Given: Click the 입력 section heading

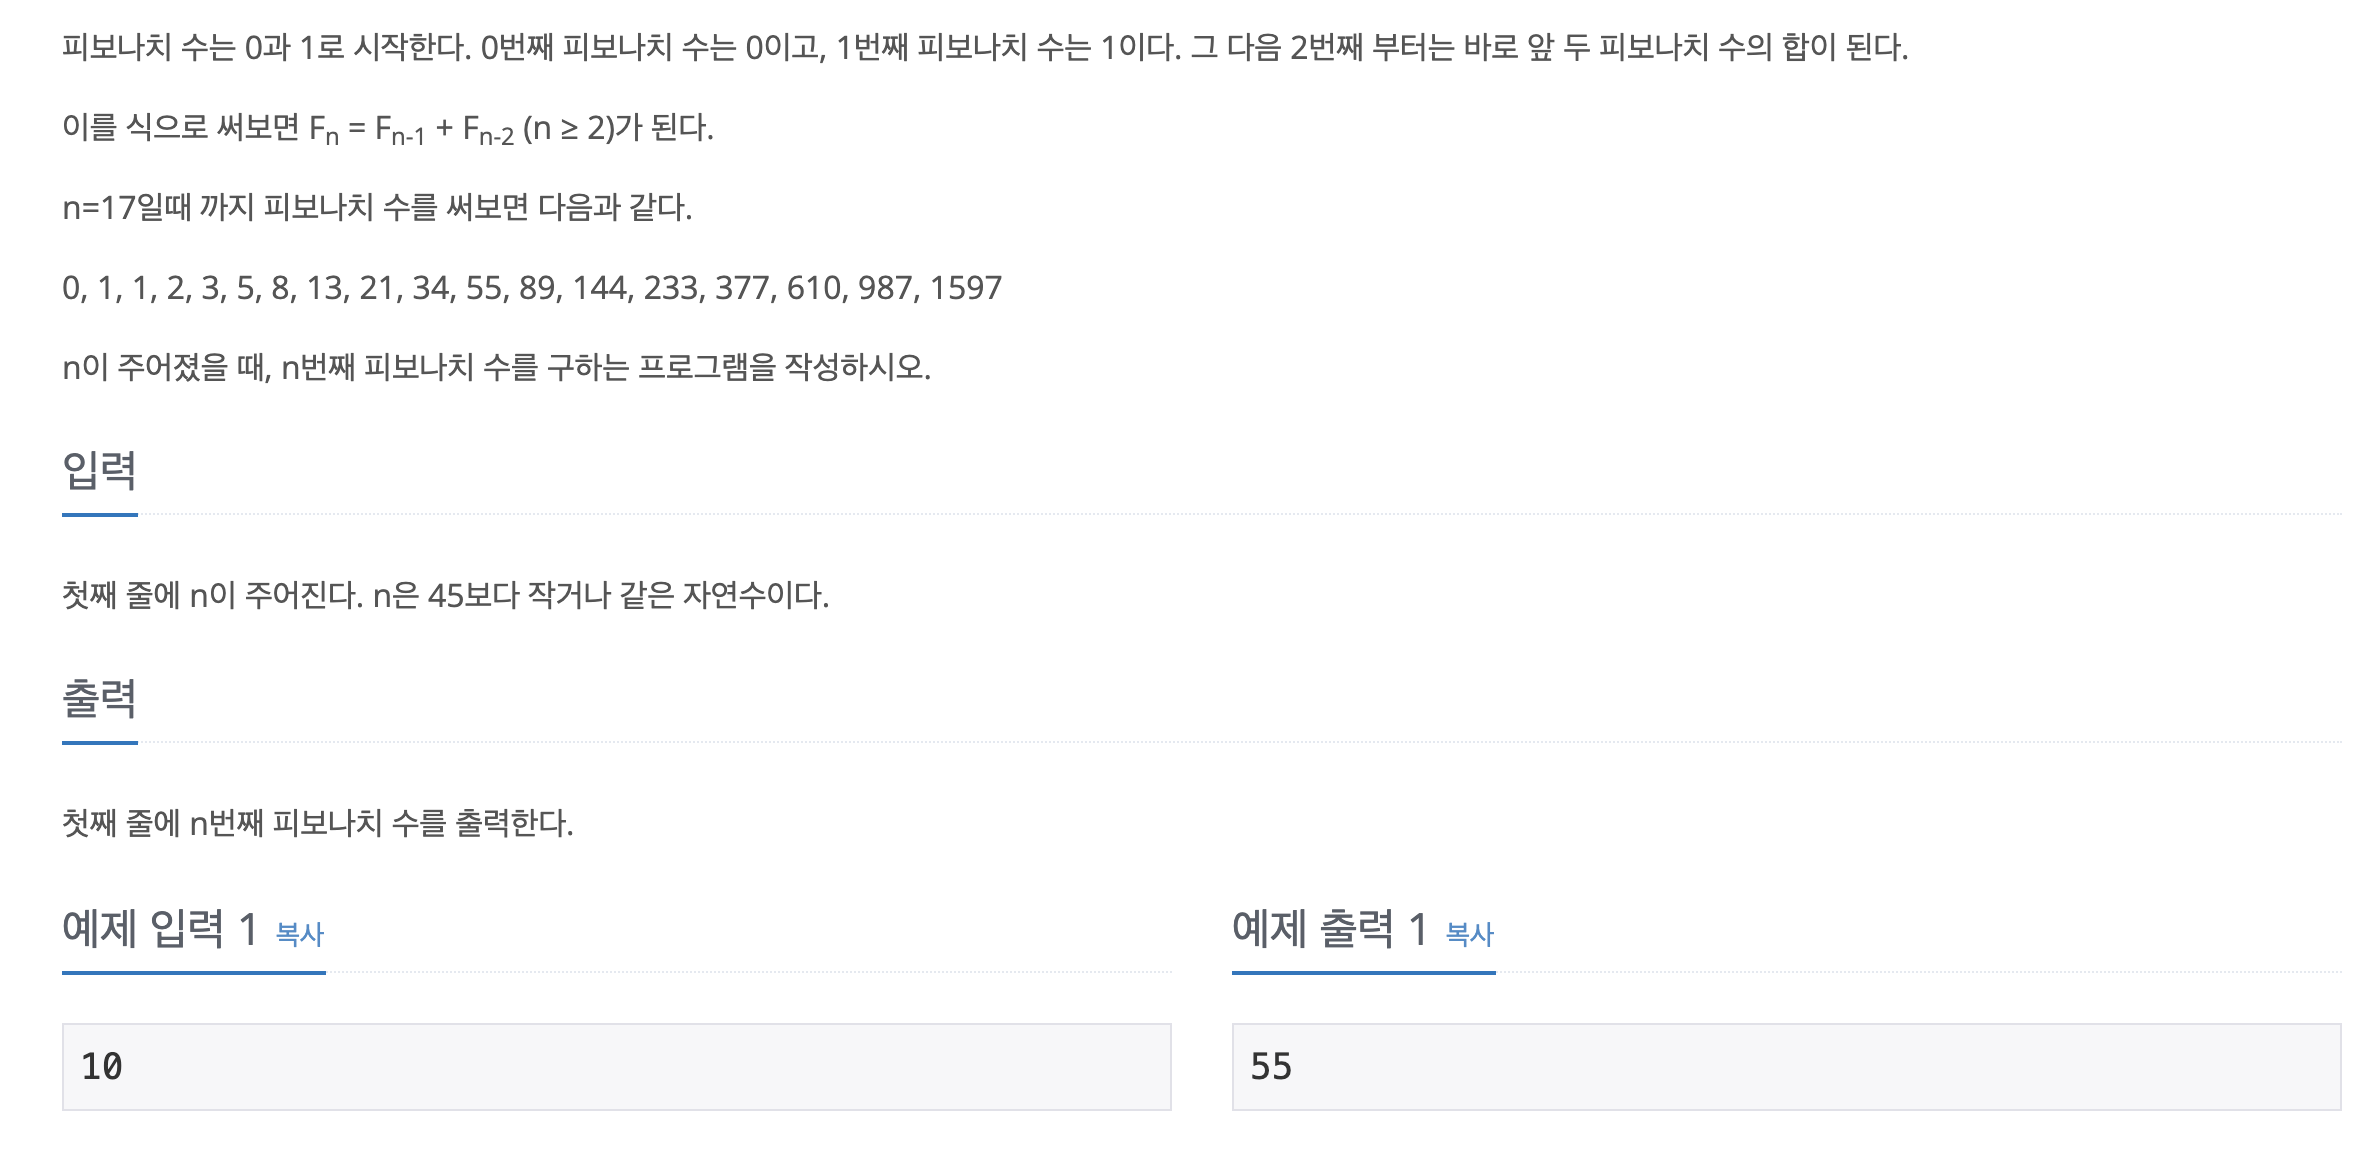Looking at the screenshot, I should 99,470.
